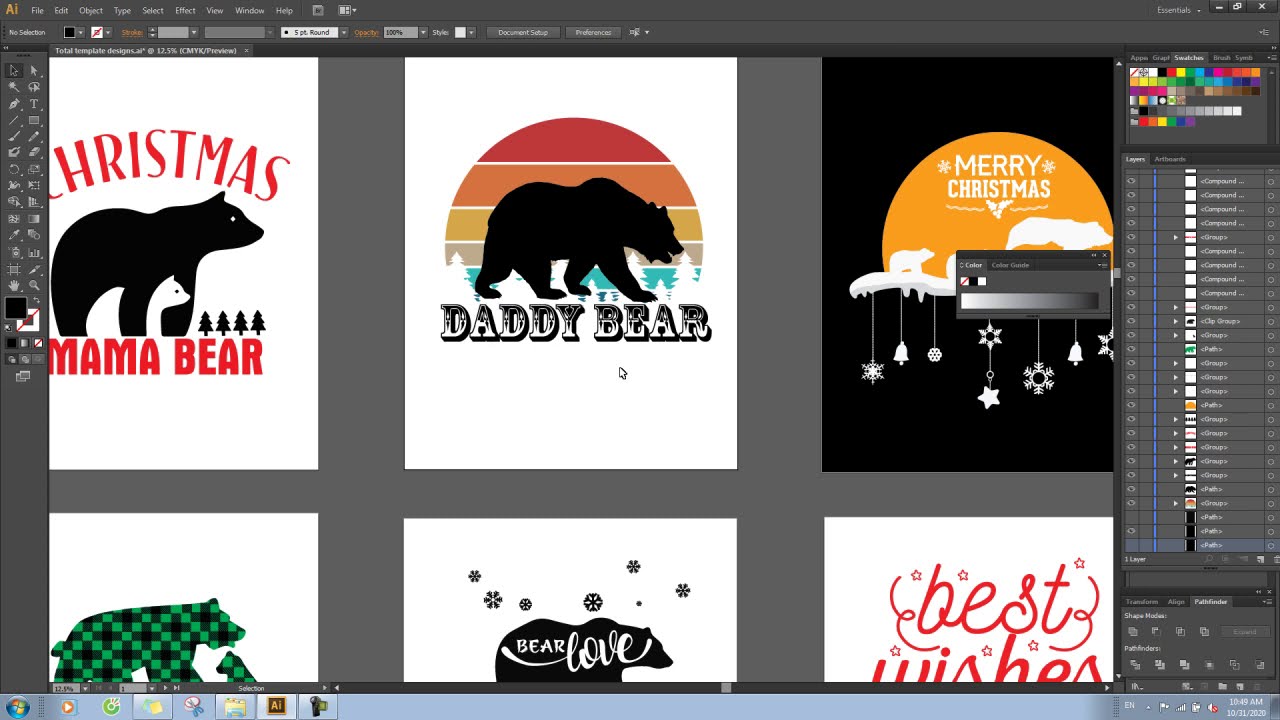Select the Shape Builder tool
Viewport: 1280px width, 720px height.
pyautogui.click(x=14, y=203)
